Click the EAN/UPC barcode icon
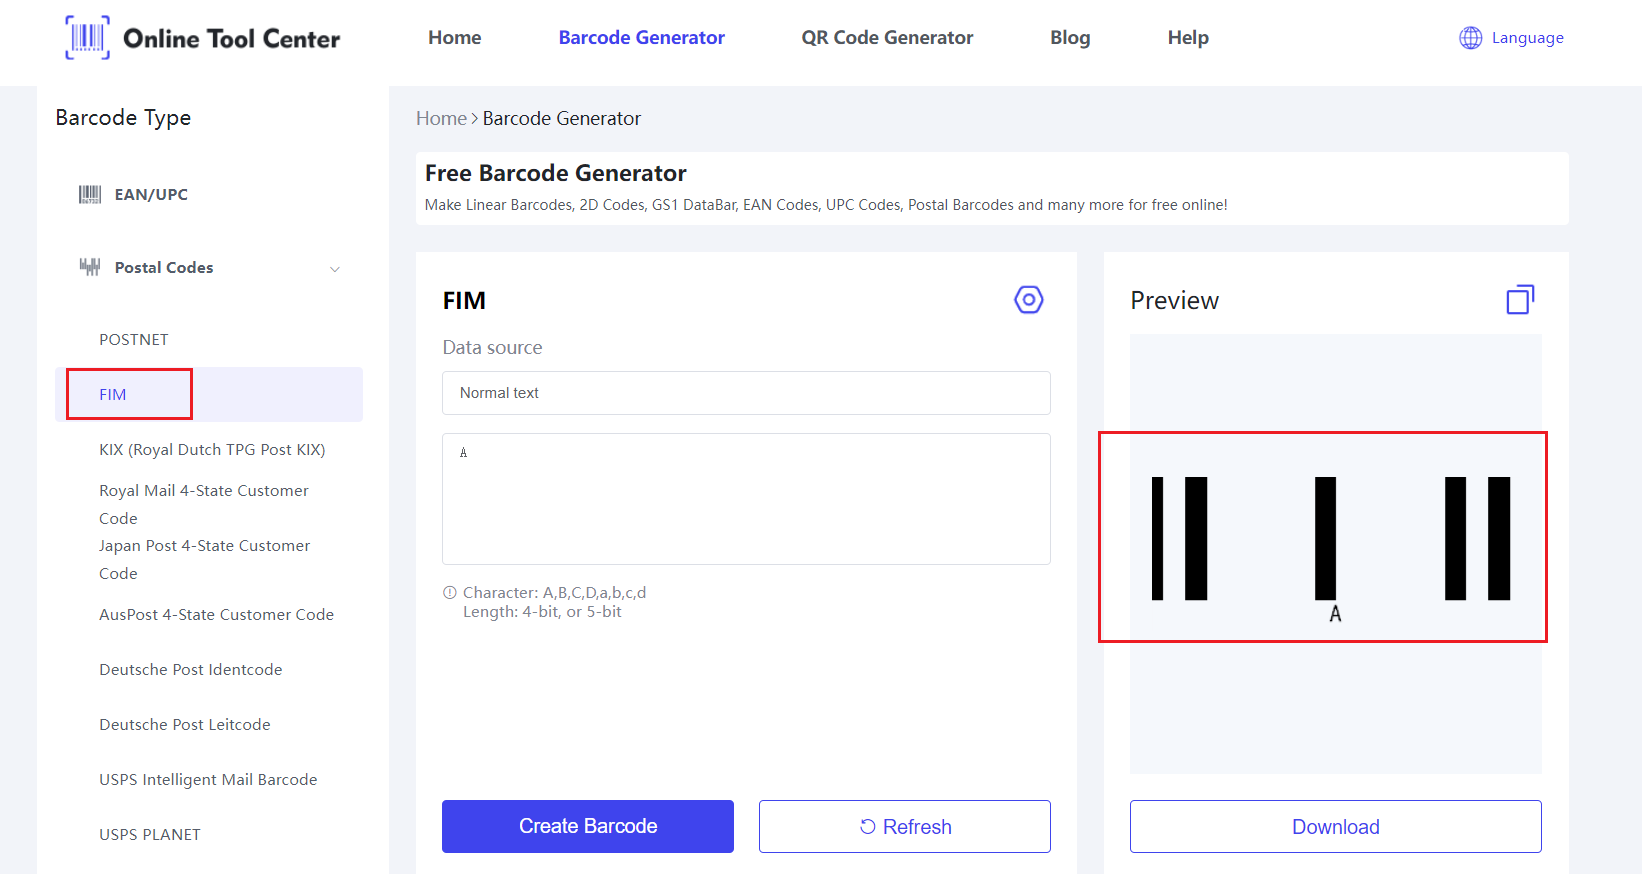Screen dimensions: 1642x874 (90, 195)
